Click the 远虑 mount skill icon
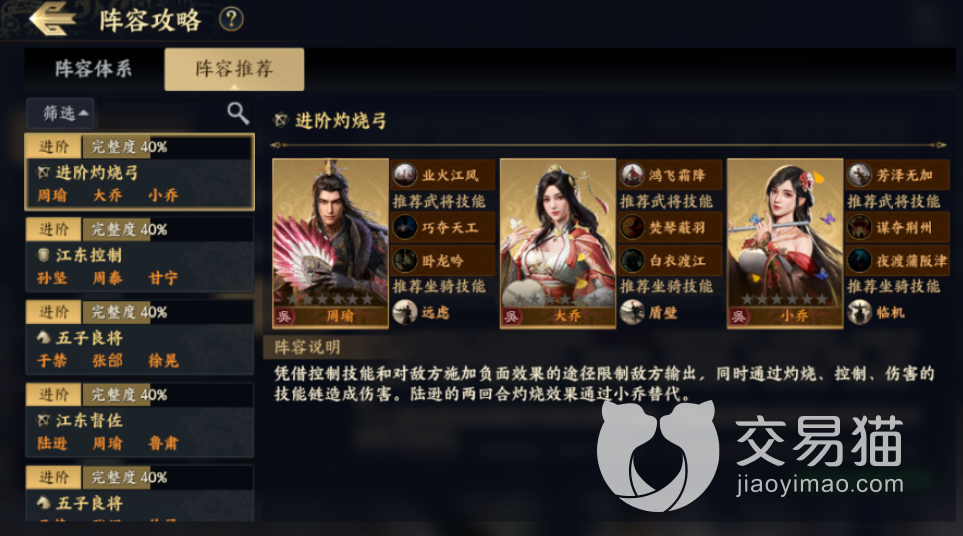963x536 pixels. pos(405,313)
